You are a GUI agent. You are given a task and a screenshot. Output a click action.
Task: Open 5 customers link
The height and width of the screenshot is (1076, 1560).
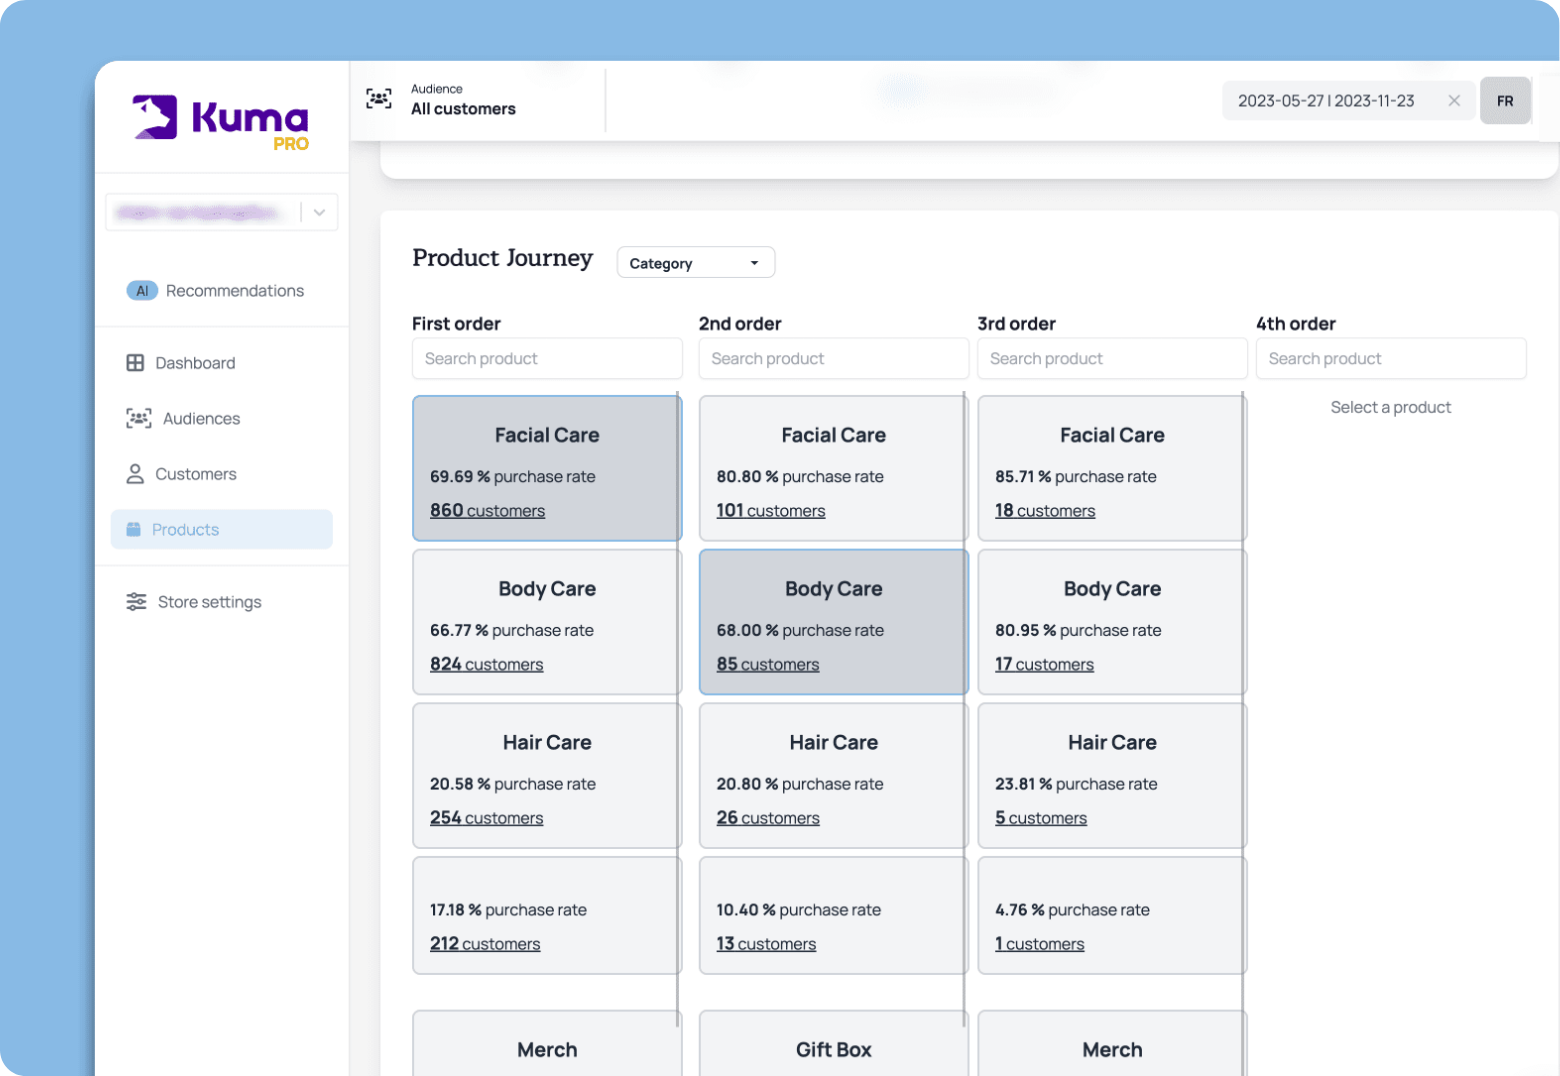(1041, 818)
